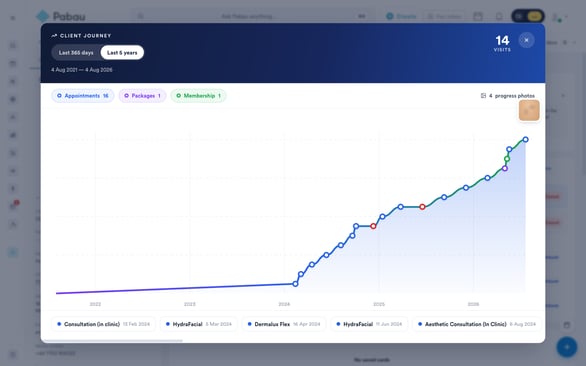This screenshot has width=586, height=366.
Task: Toggle the Membership 1 filter chip
Action: (198, 96)
